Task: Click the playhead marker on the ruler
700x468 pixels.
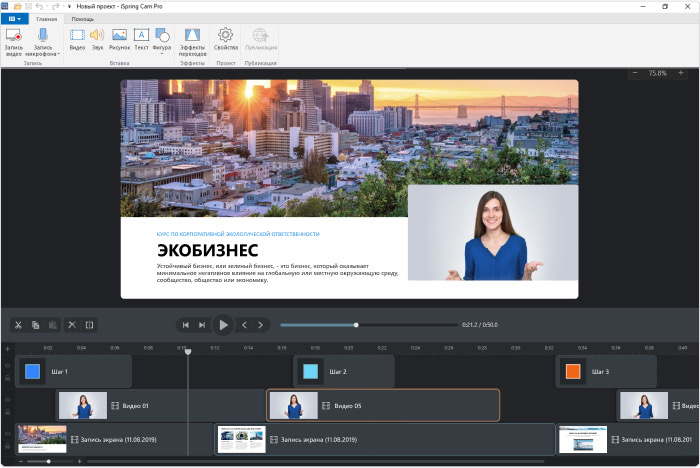Action: 188,351
